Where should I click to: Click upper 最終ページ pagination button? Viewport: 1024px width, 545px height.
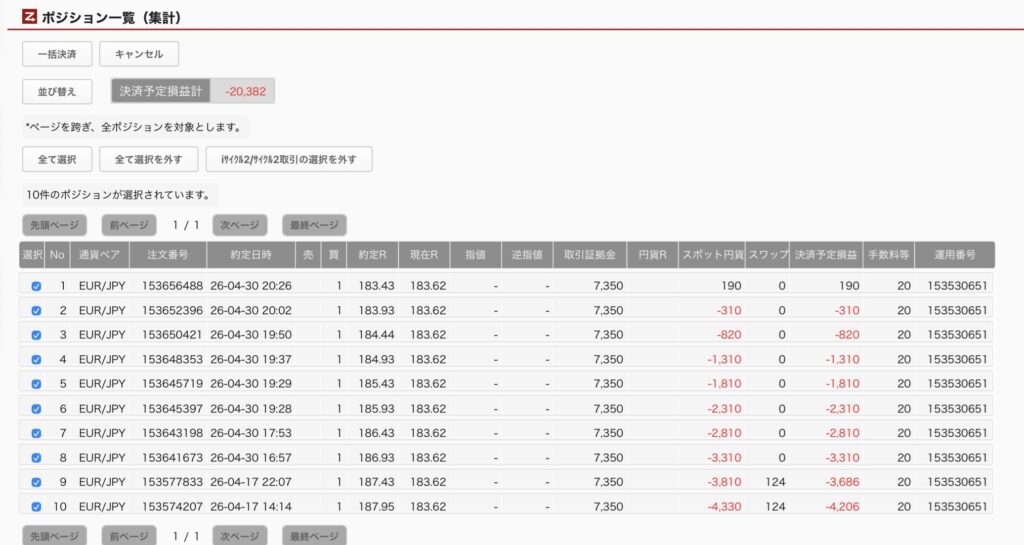pyautogui.click(x=314, y=225)
